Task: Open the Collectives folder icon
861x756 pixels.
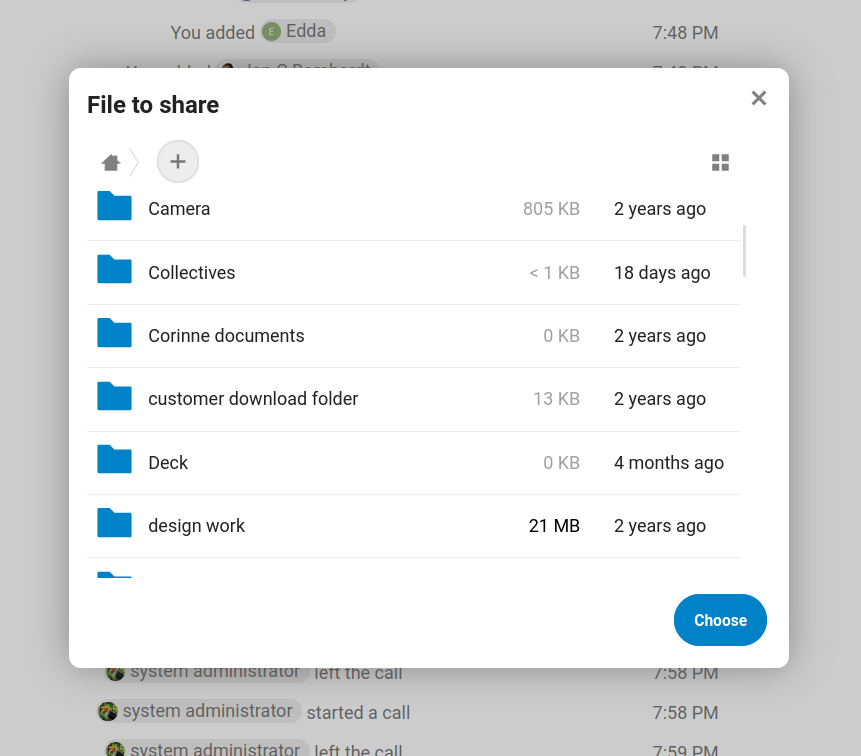Action: [x=113, y=271]
